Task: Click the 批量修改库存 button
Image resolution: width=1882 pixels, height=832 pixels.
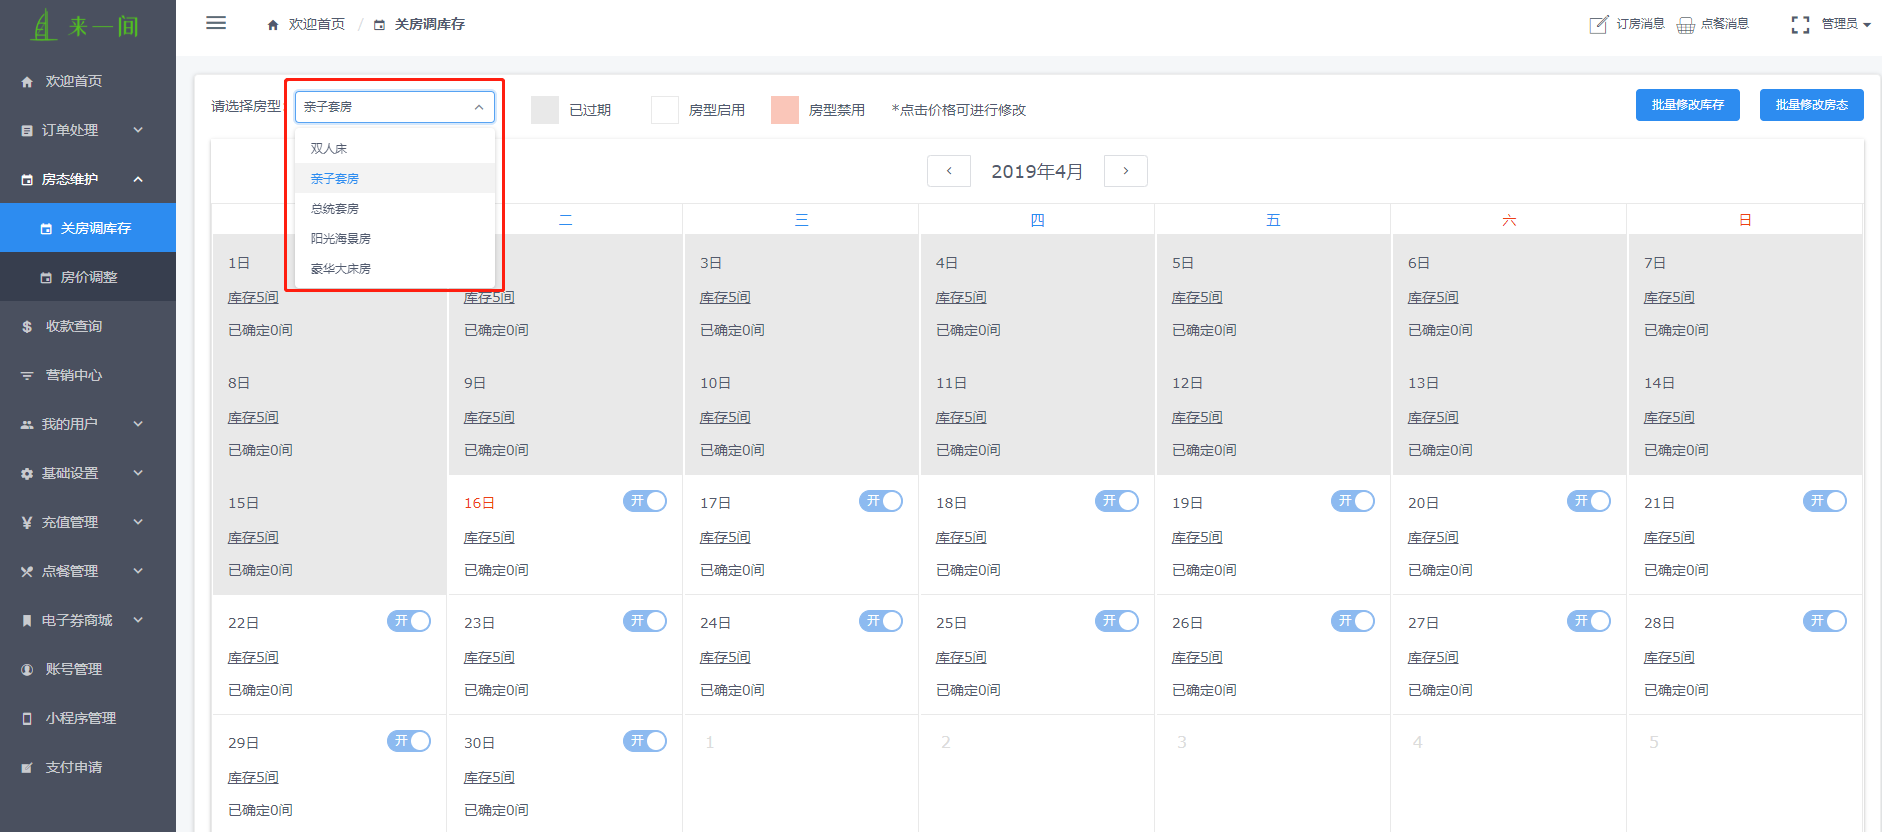Action: pyautogui.click(x=1687, y=105)
